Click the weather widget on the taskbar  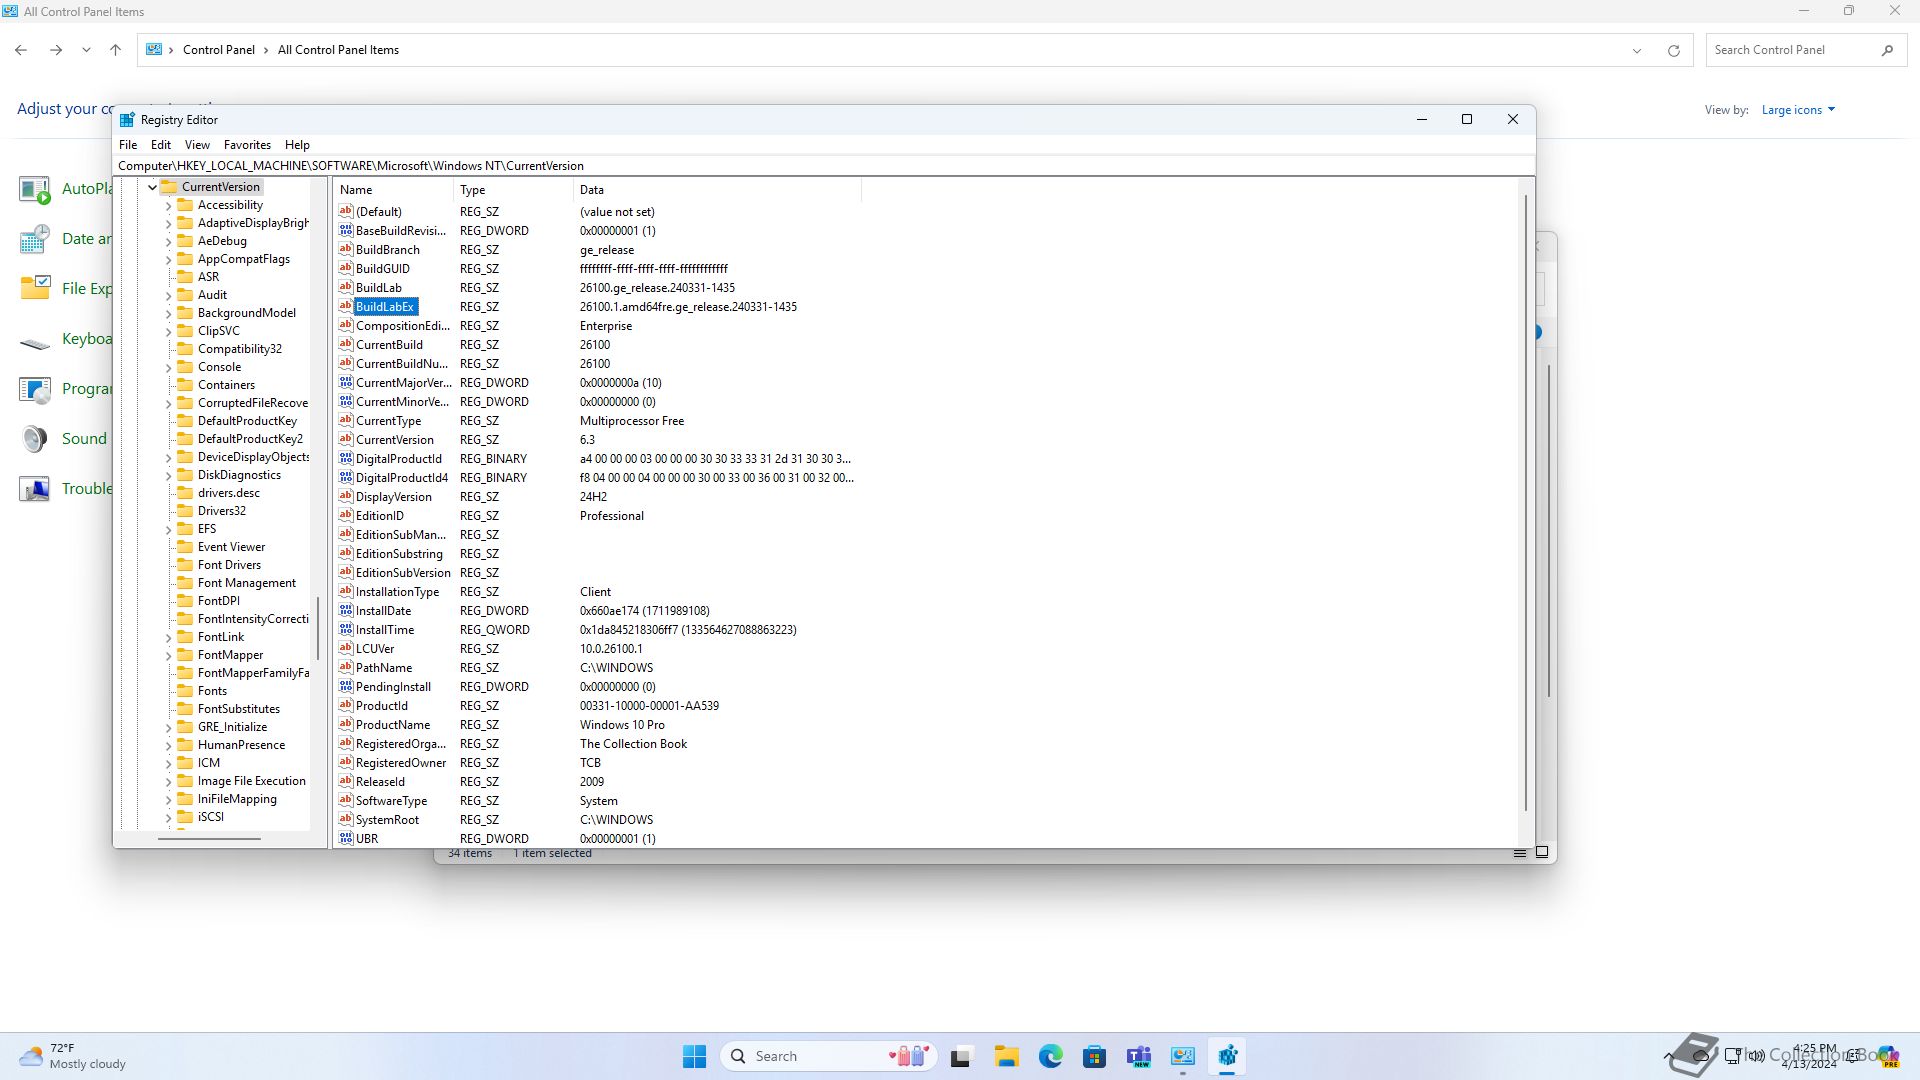[73, 1056]
